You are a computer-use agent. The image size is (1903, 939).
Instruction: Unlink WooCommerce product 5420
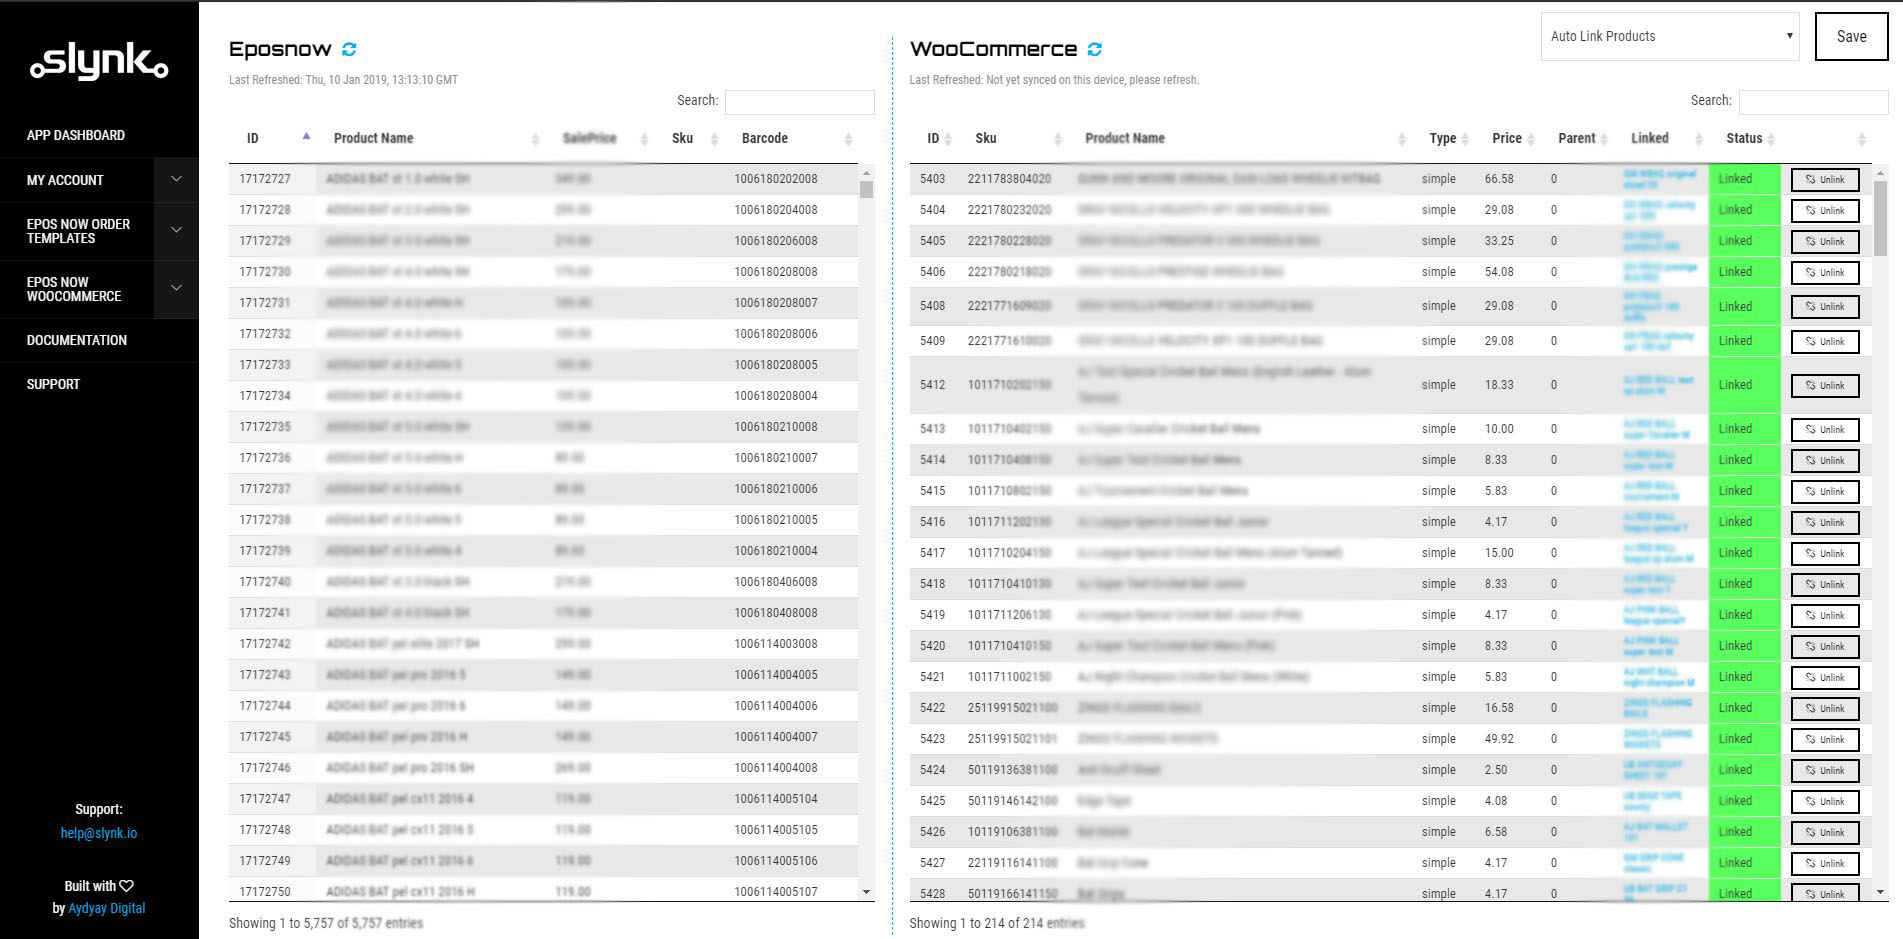tap(1824, 647)
